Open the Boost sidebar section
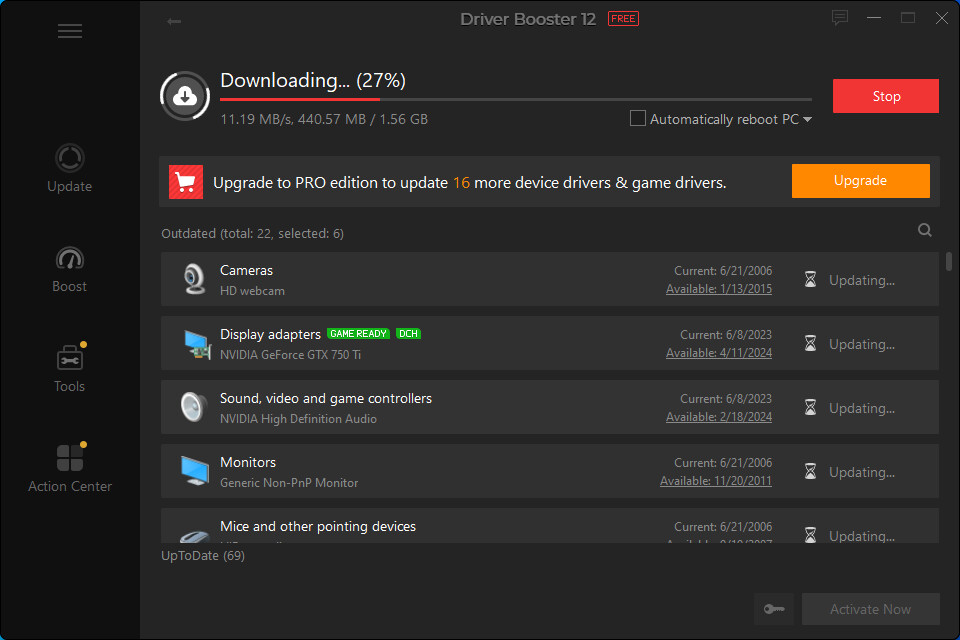 click(70, 269)
